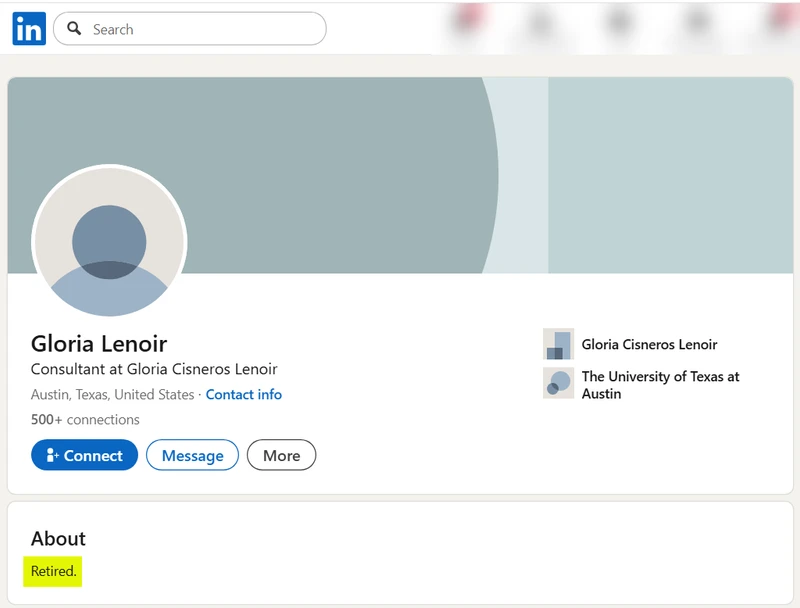Click the Consultant headline text

154,369
